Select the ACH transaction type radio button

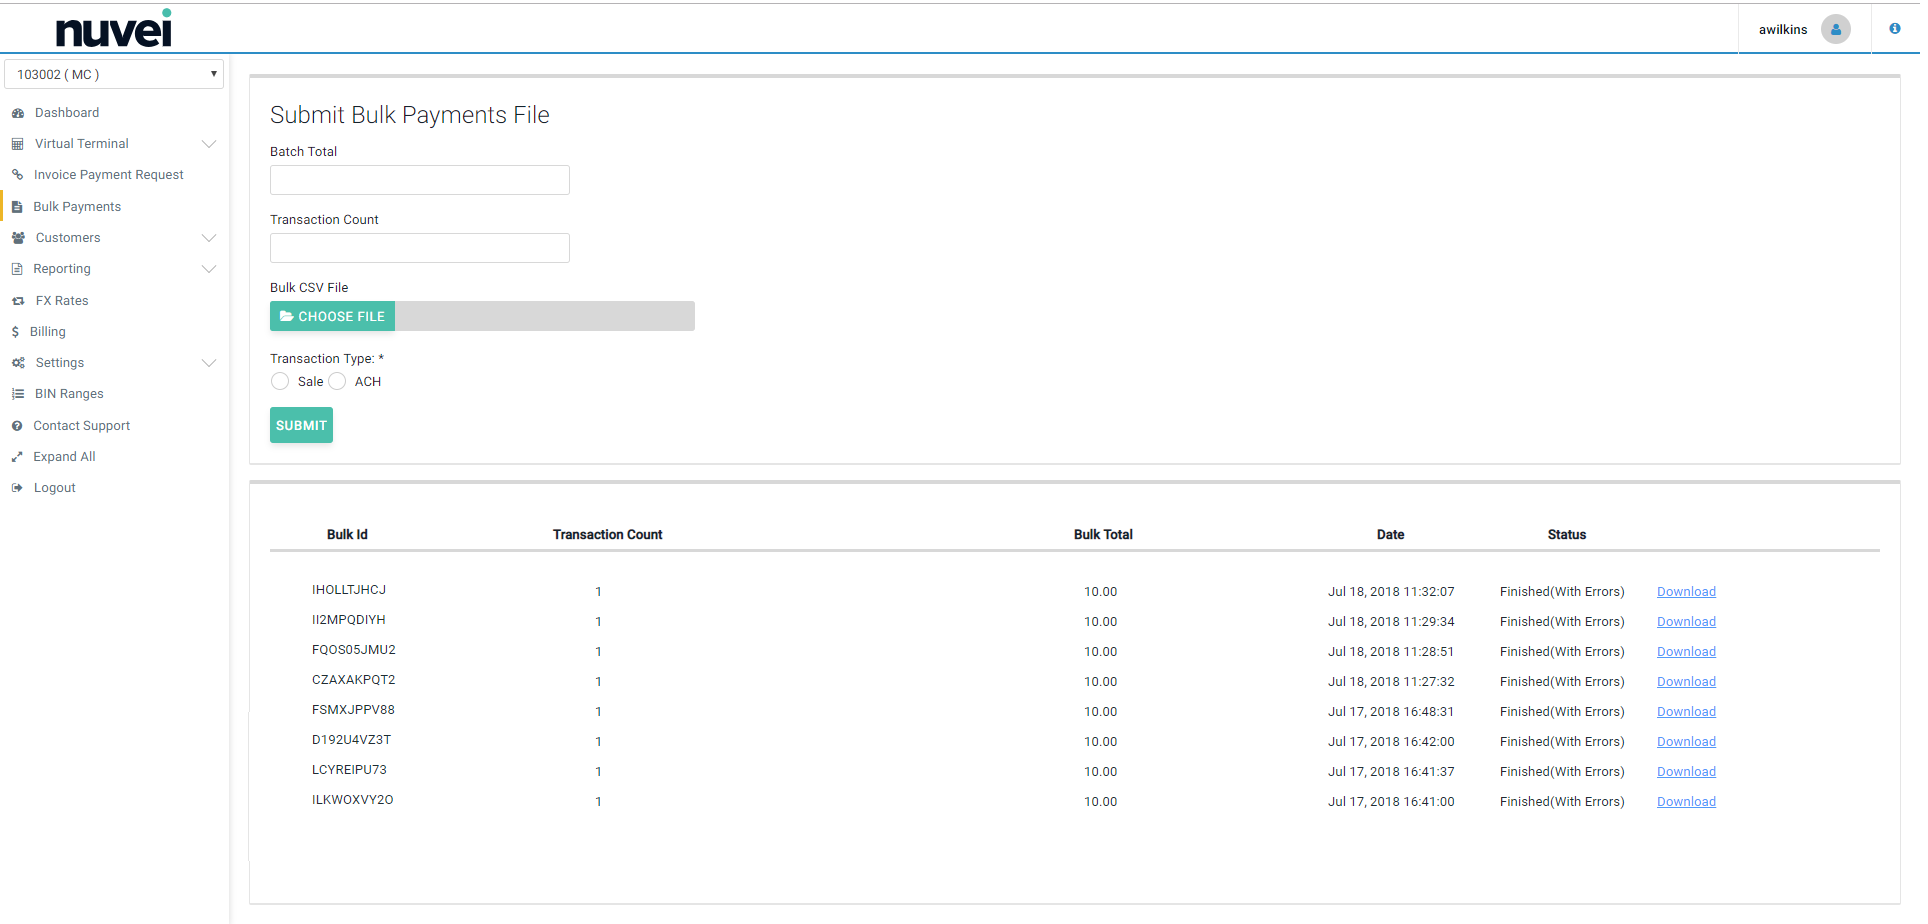[x=336, y=381]
